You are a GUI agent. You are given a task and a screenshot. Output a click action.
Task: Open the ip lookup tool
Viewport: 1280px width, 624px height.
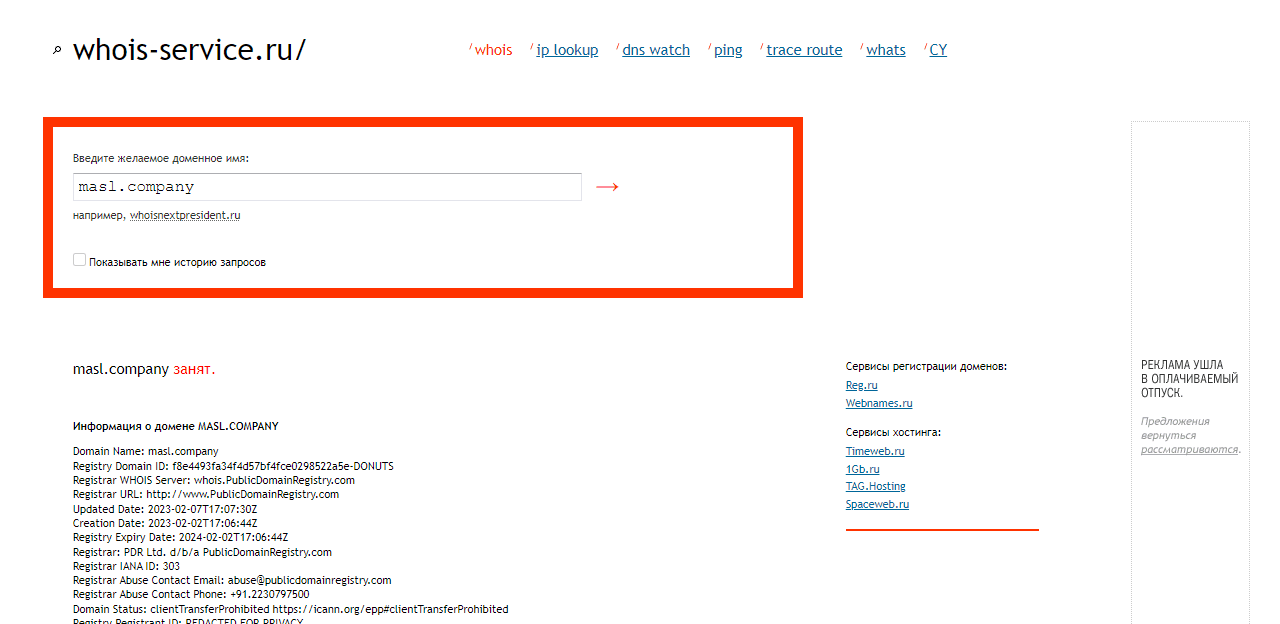[x=567, y=50]
